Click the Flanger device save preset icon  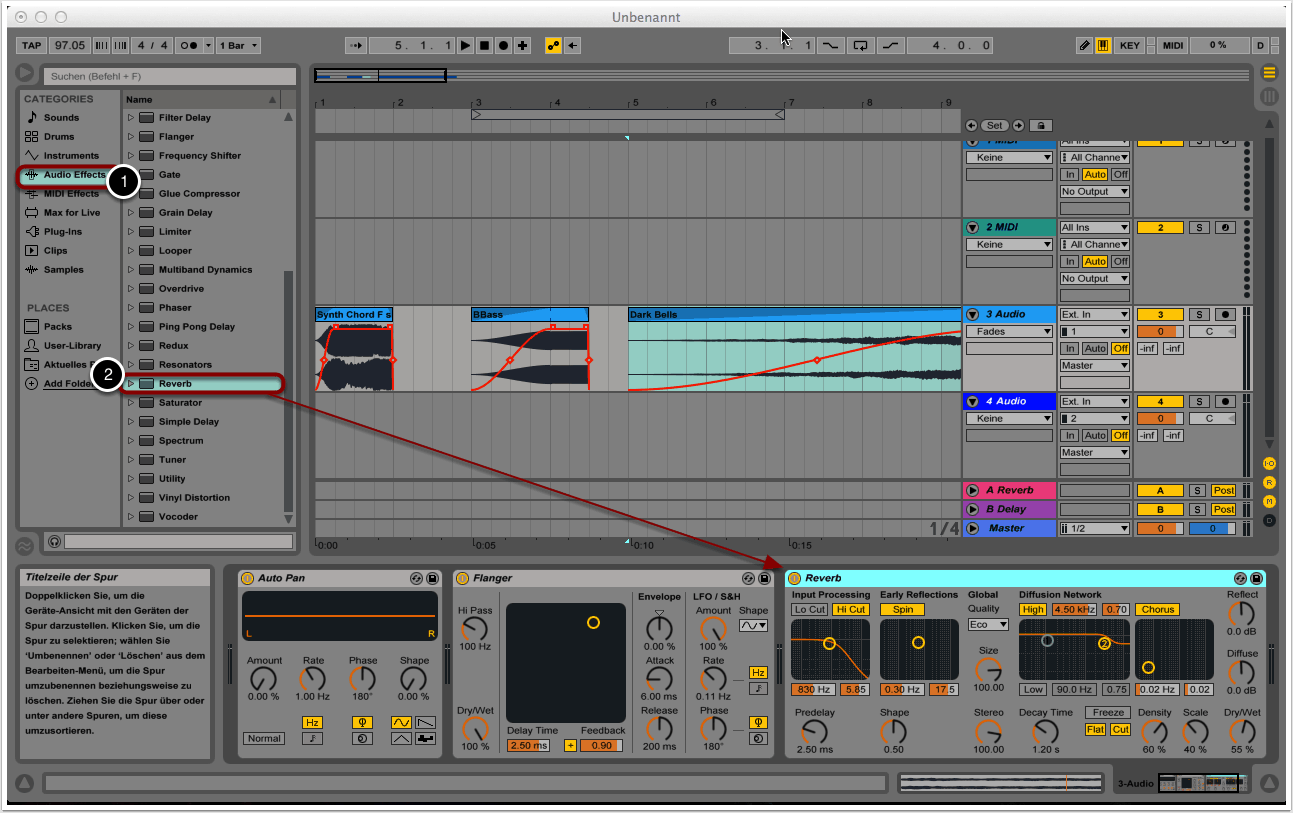coord(764,578)
